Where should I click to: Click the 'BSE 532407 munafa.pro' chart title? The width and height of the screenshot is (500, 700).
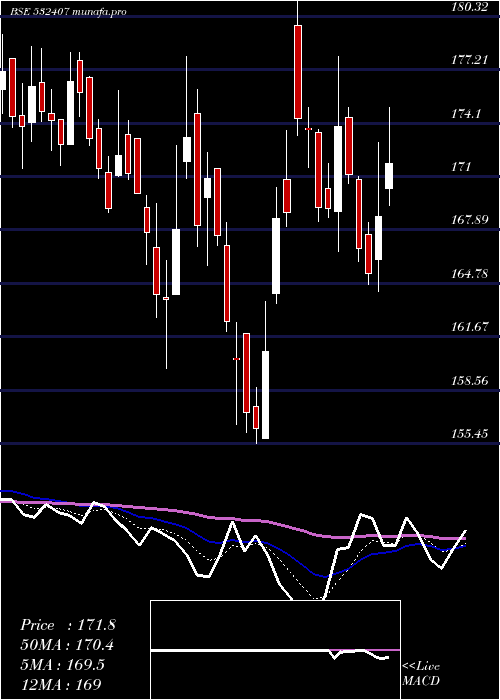pyautogui.click(x=69, y=12)
